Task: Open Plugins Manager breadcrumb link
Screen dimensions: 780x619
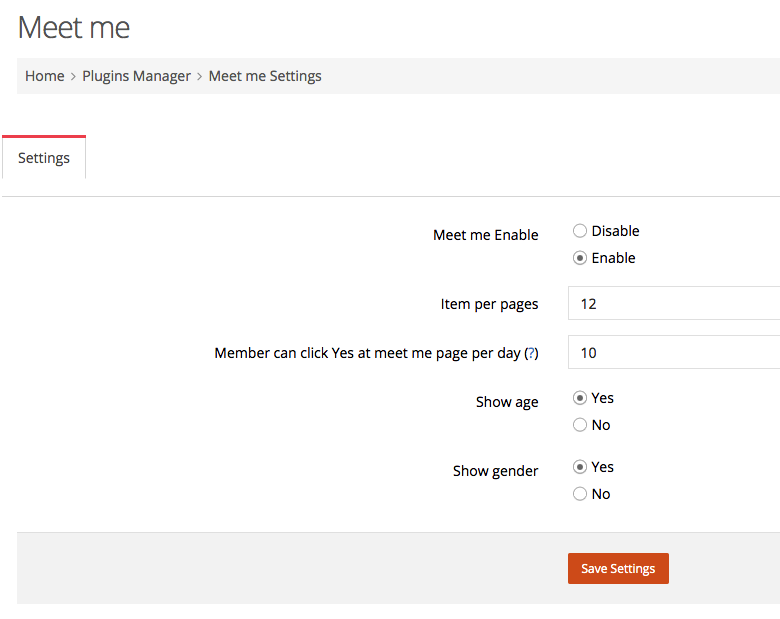Action: click(x=136, y=76)
